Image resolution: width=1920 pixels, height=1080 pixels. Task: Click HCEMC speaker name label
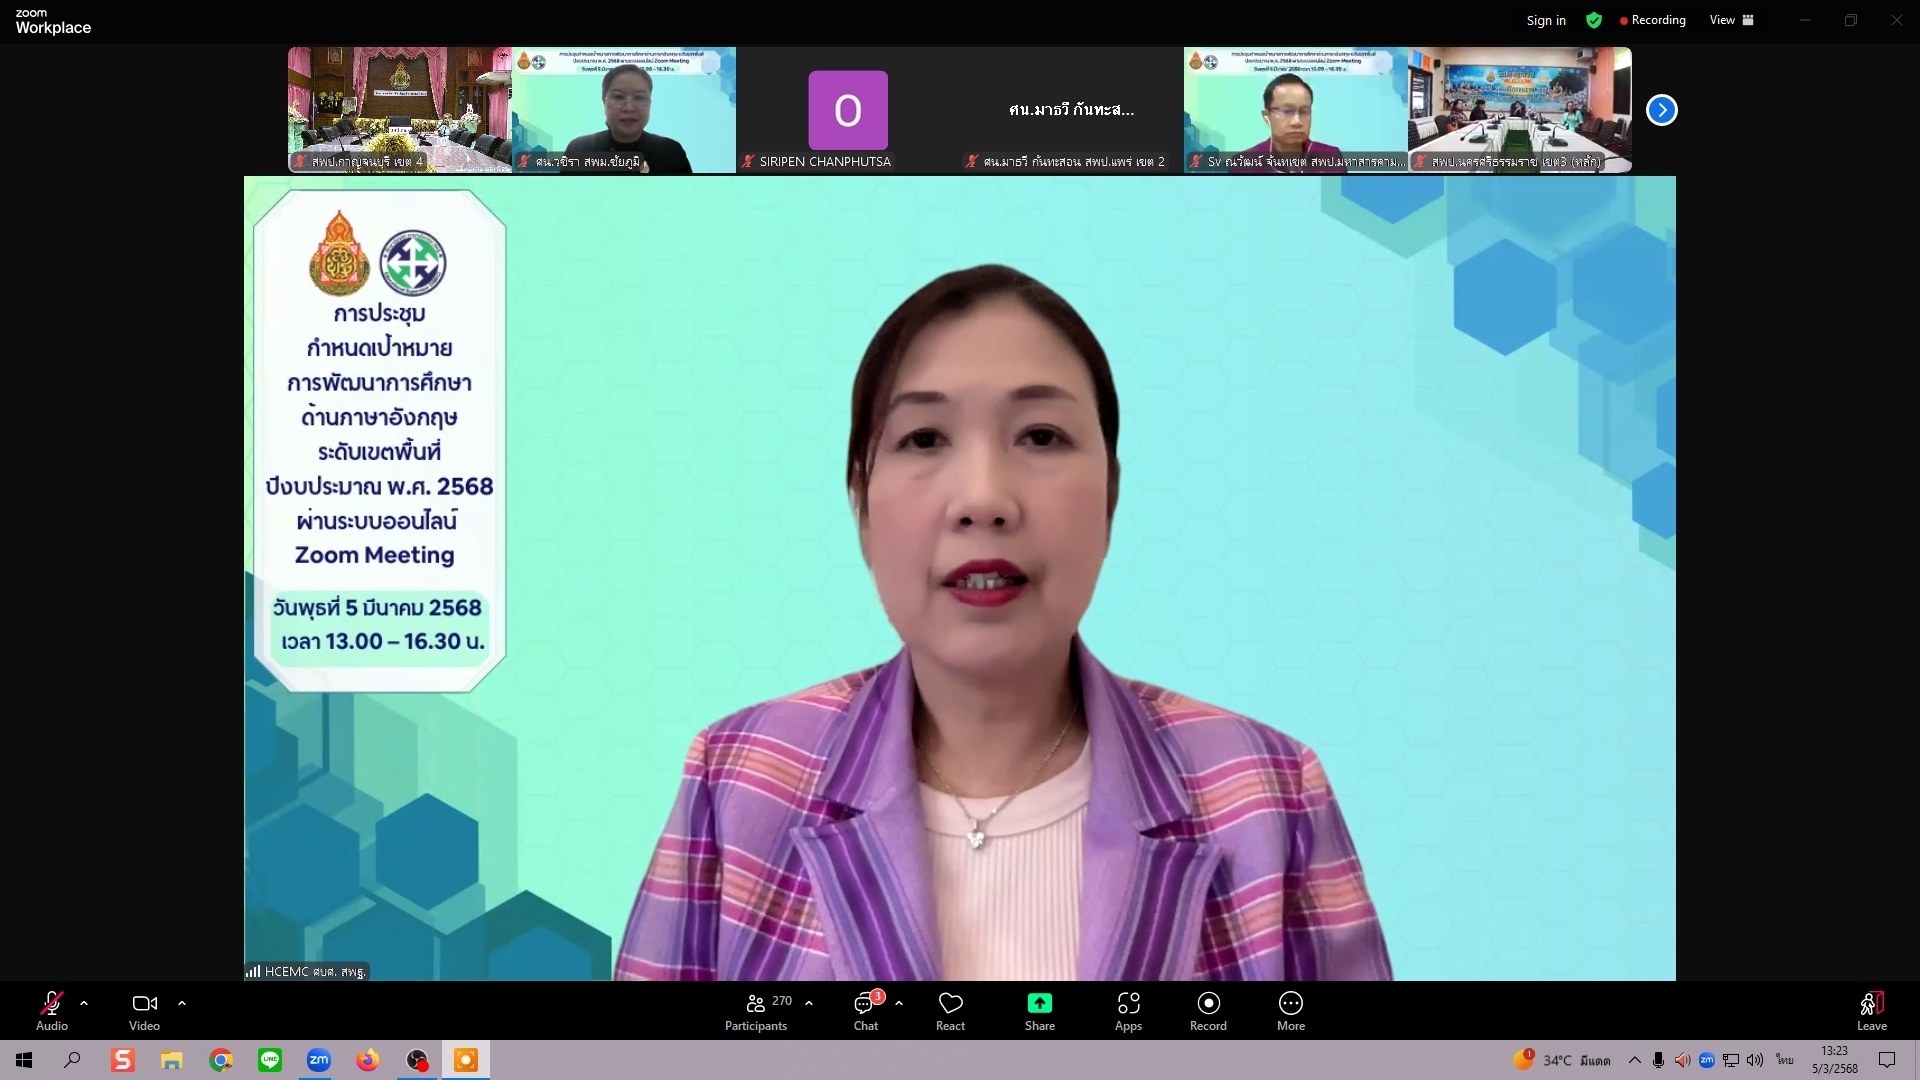(x=307, y=971)
